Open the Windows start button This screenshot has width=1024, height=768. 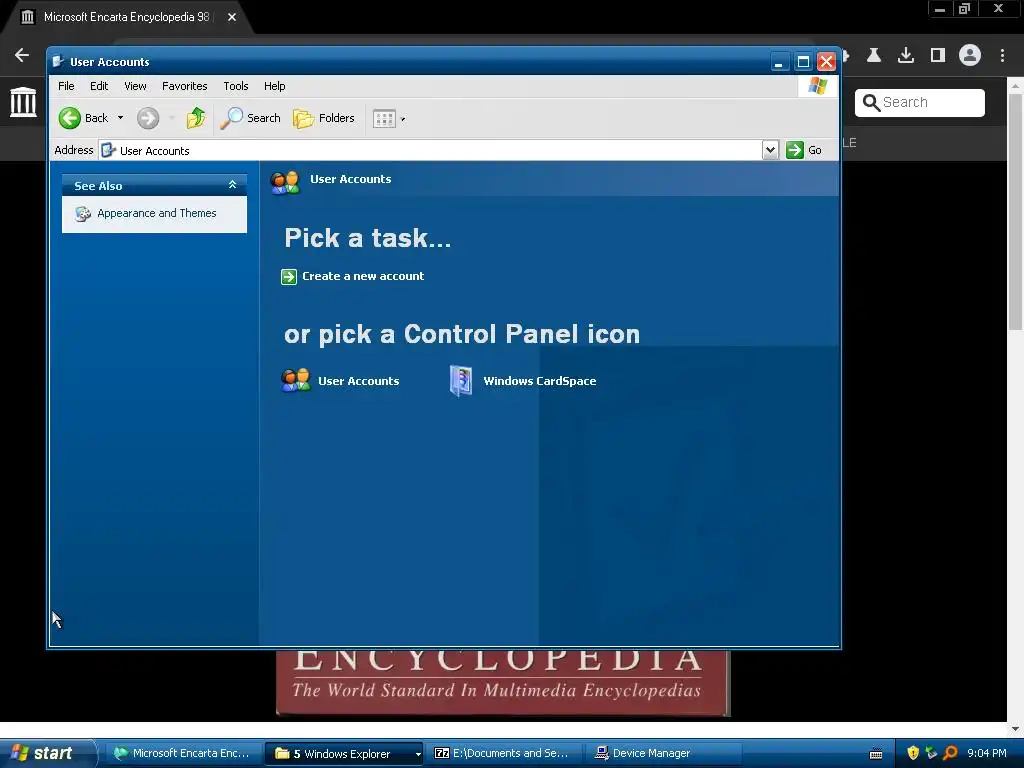48,753
